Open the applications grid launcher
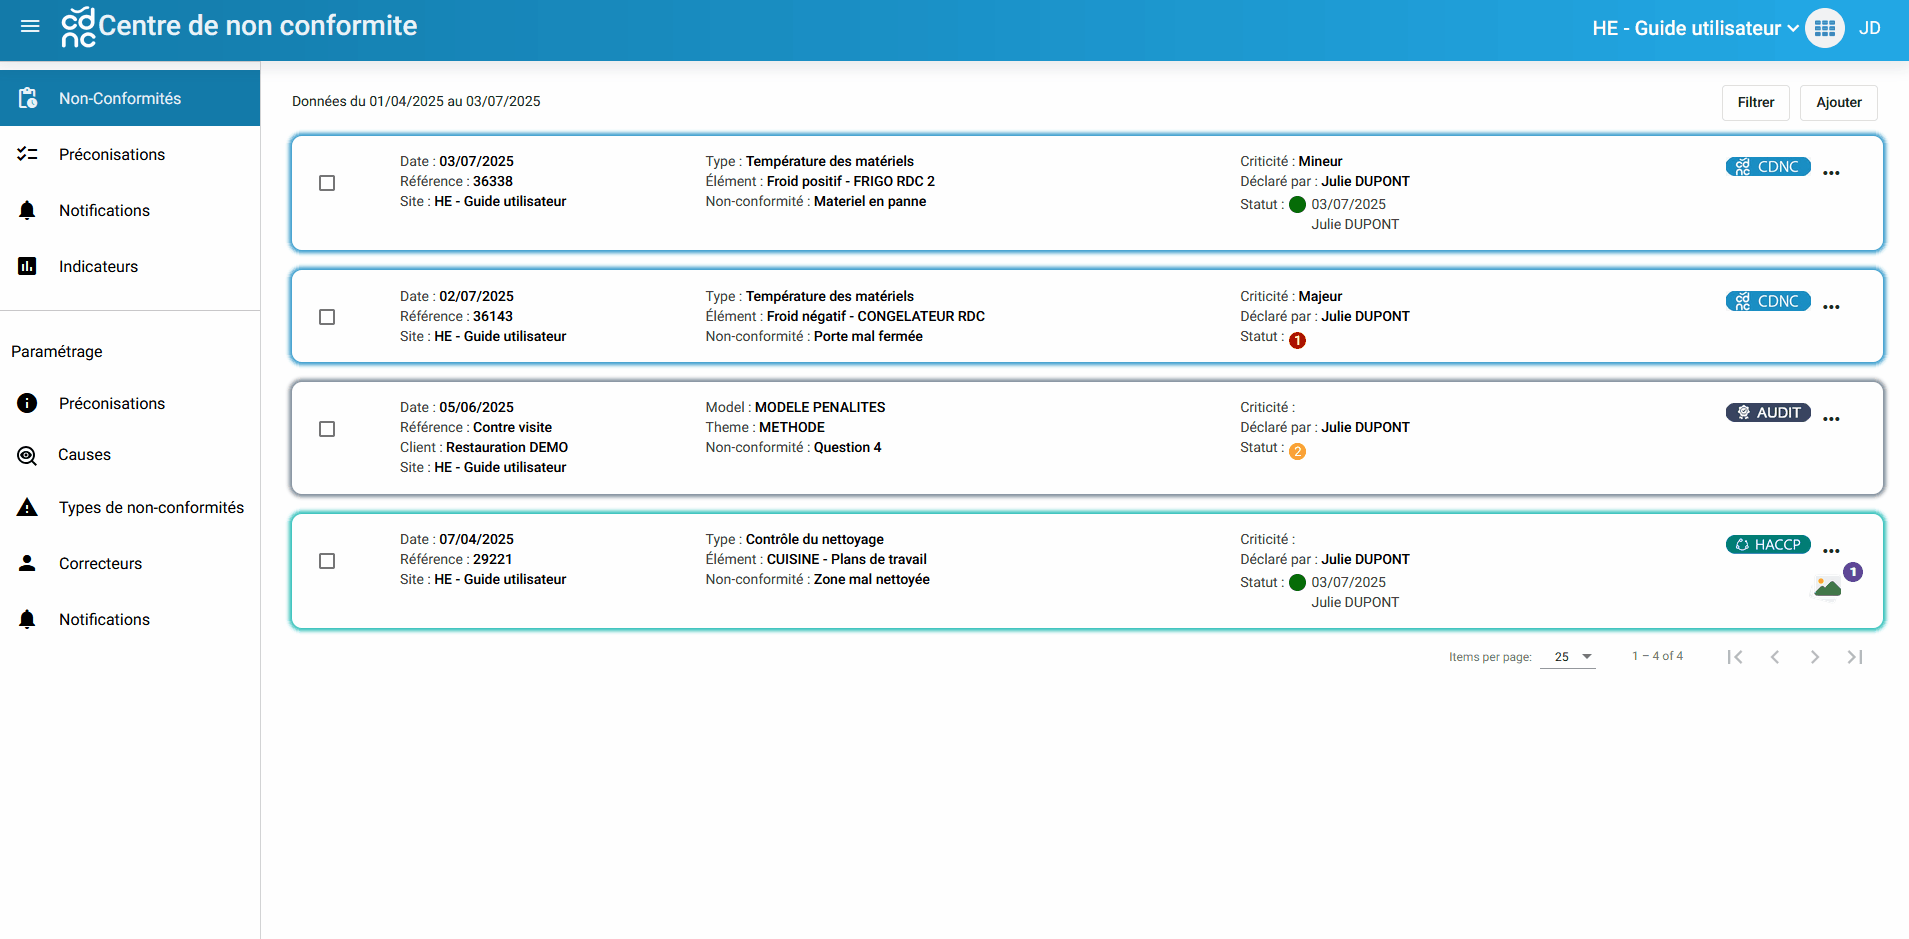1909x939 pixels. (x=1825, y=28)
